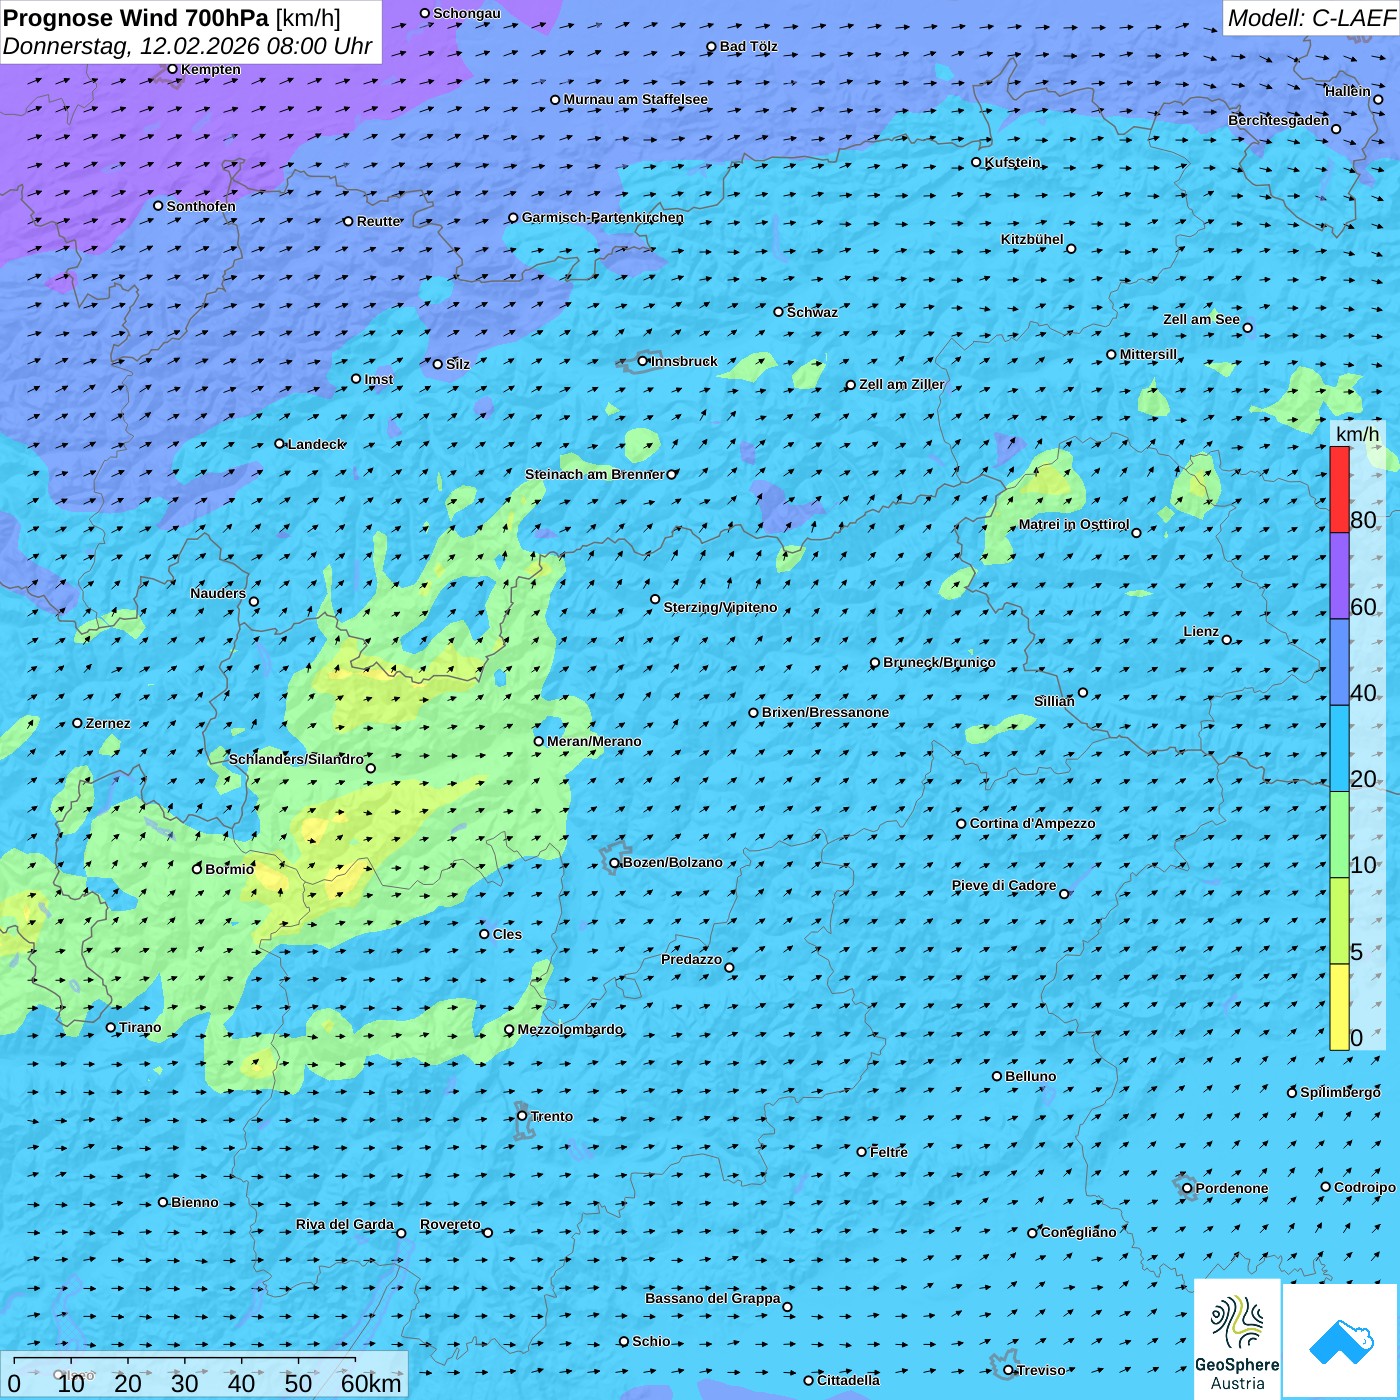Click the Bormio city marker
The height and width of the screenshot is (1400, 1400).
click(x=197, y=869)
